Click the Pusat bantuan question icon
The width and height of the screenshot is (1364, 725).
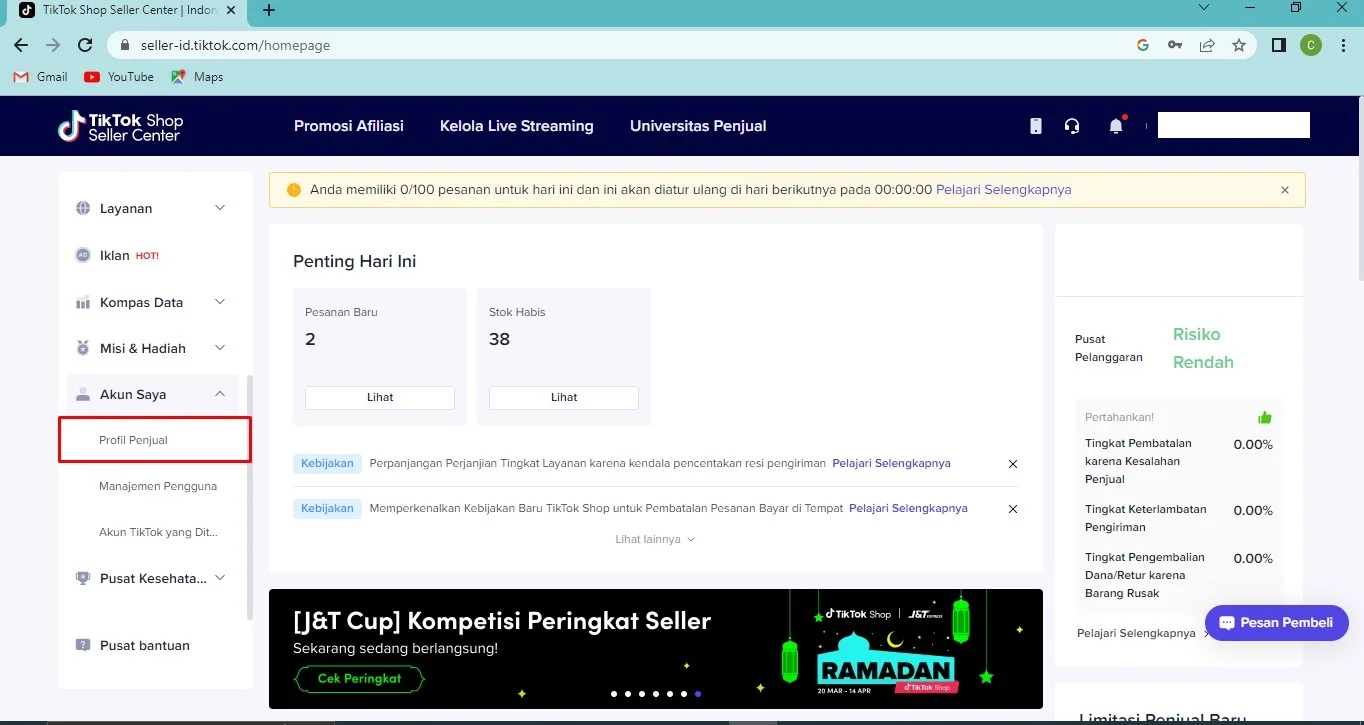tap(83, 645)
